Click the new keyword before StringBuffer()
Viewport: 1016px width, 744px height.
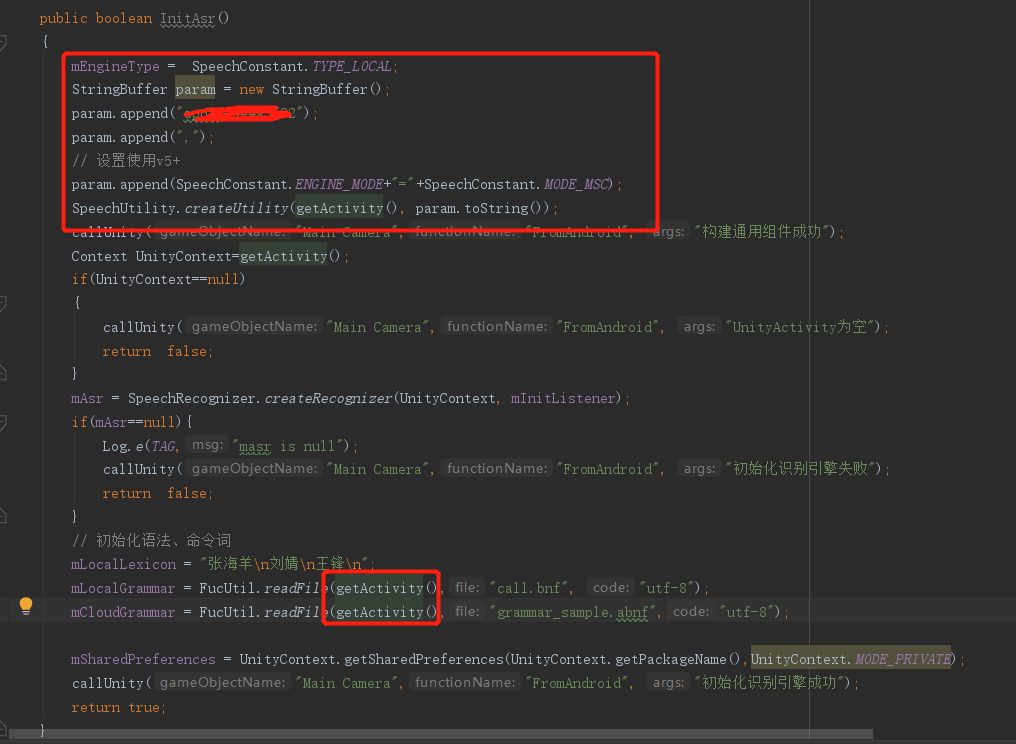[x=251, y=89]
